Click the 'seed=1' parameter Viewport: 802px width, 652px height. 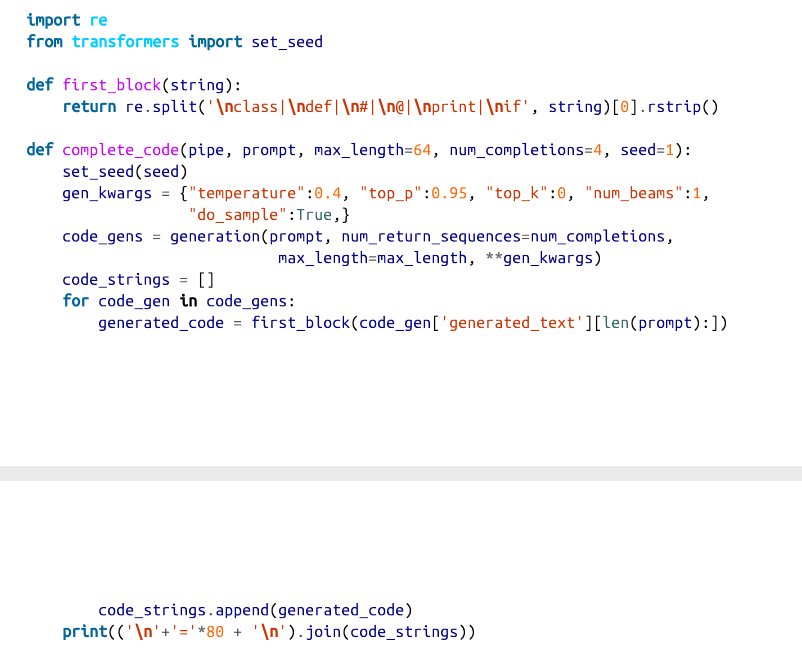(x=647, y=150)
